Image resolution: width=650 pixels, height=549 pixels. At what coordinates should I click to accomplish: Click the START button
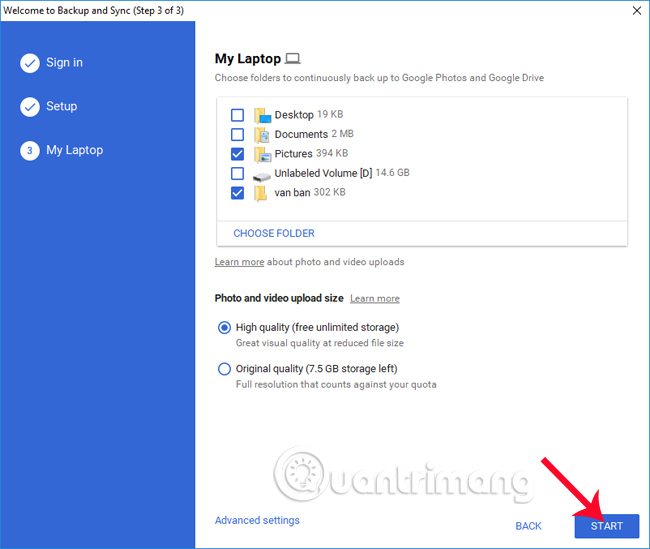[x=607, y=526]
